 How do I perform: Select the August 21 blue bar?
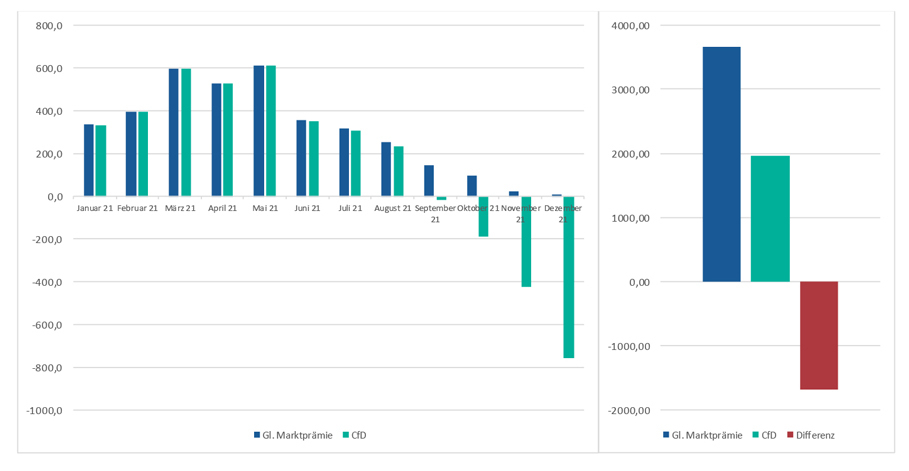386,169
